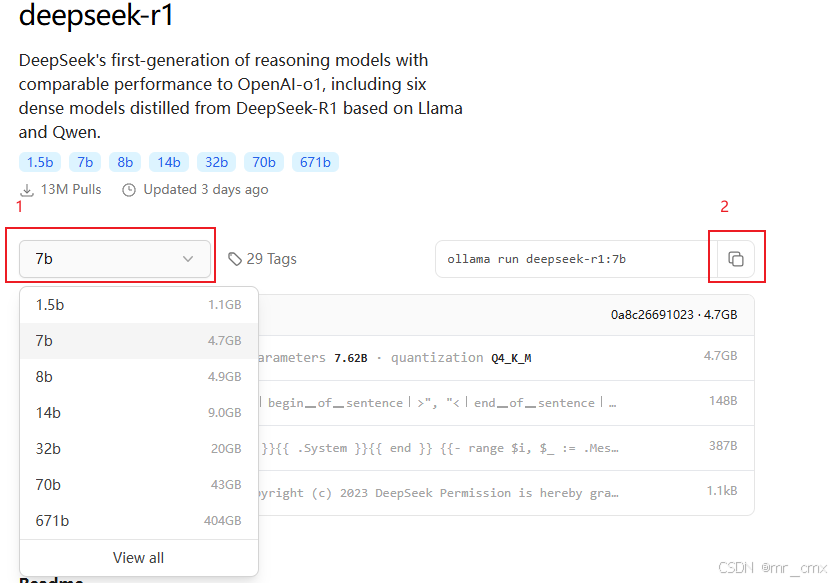Click the 70b blue tag badge
837x583 pixels.
point(264,162)
